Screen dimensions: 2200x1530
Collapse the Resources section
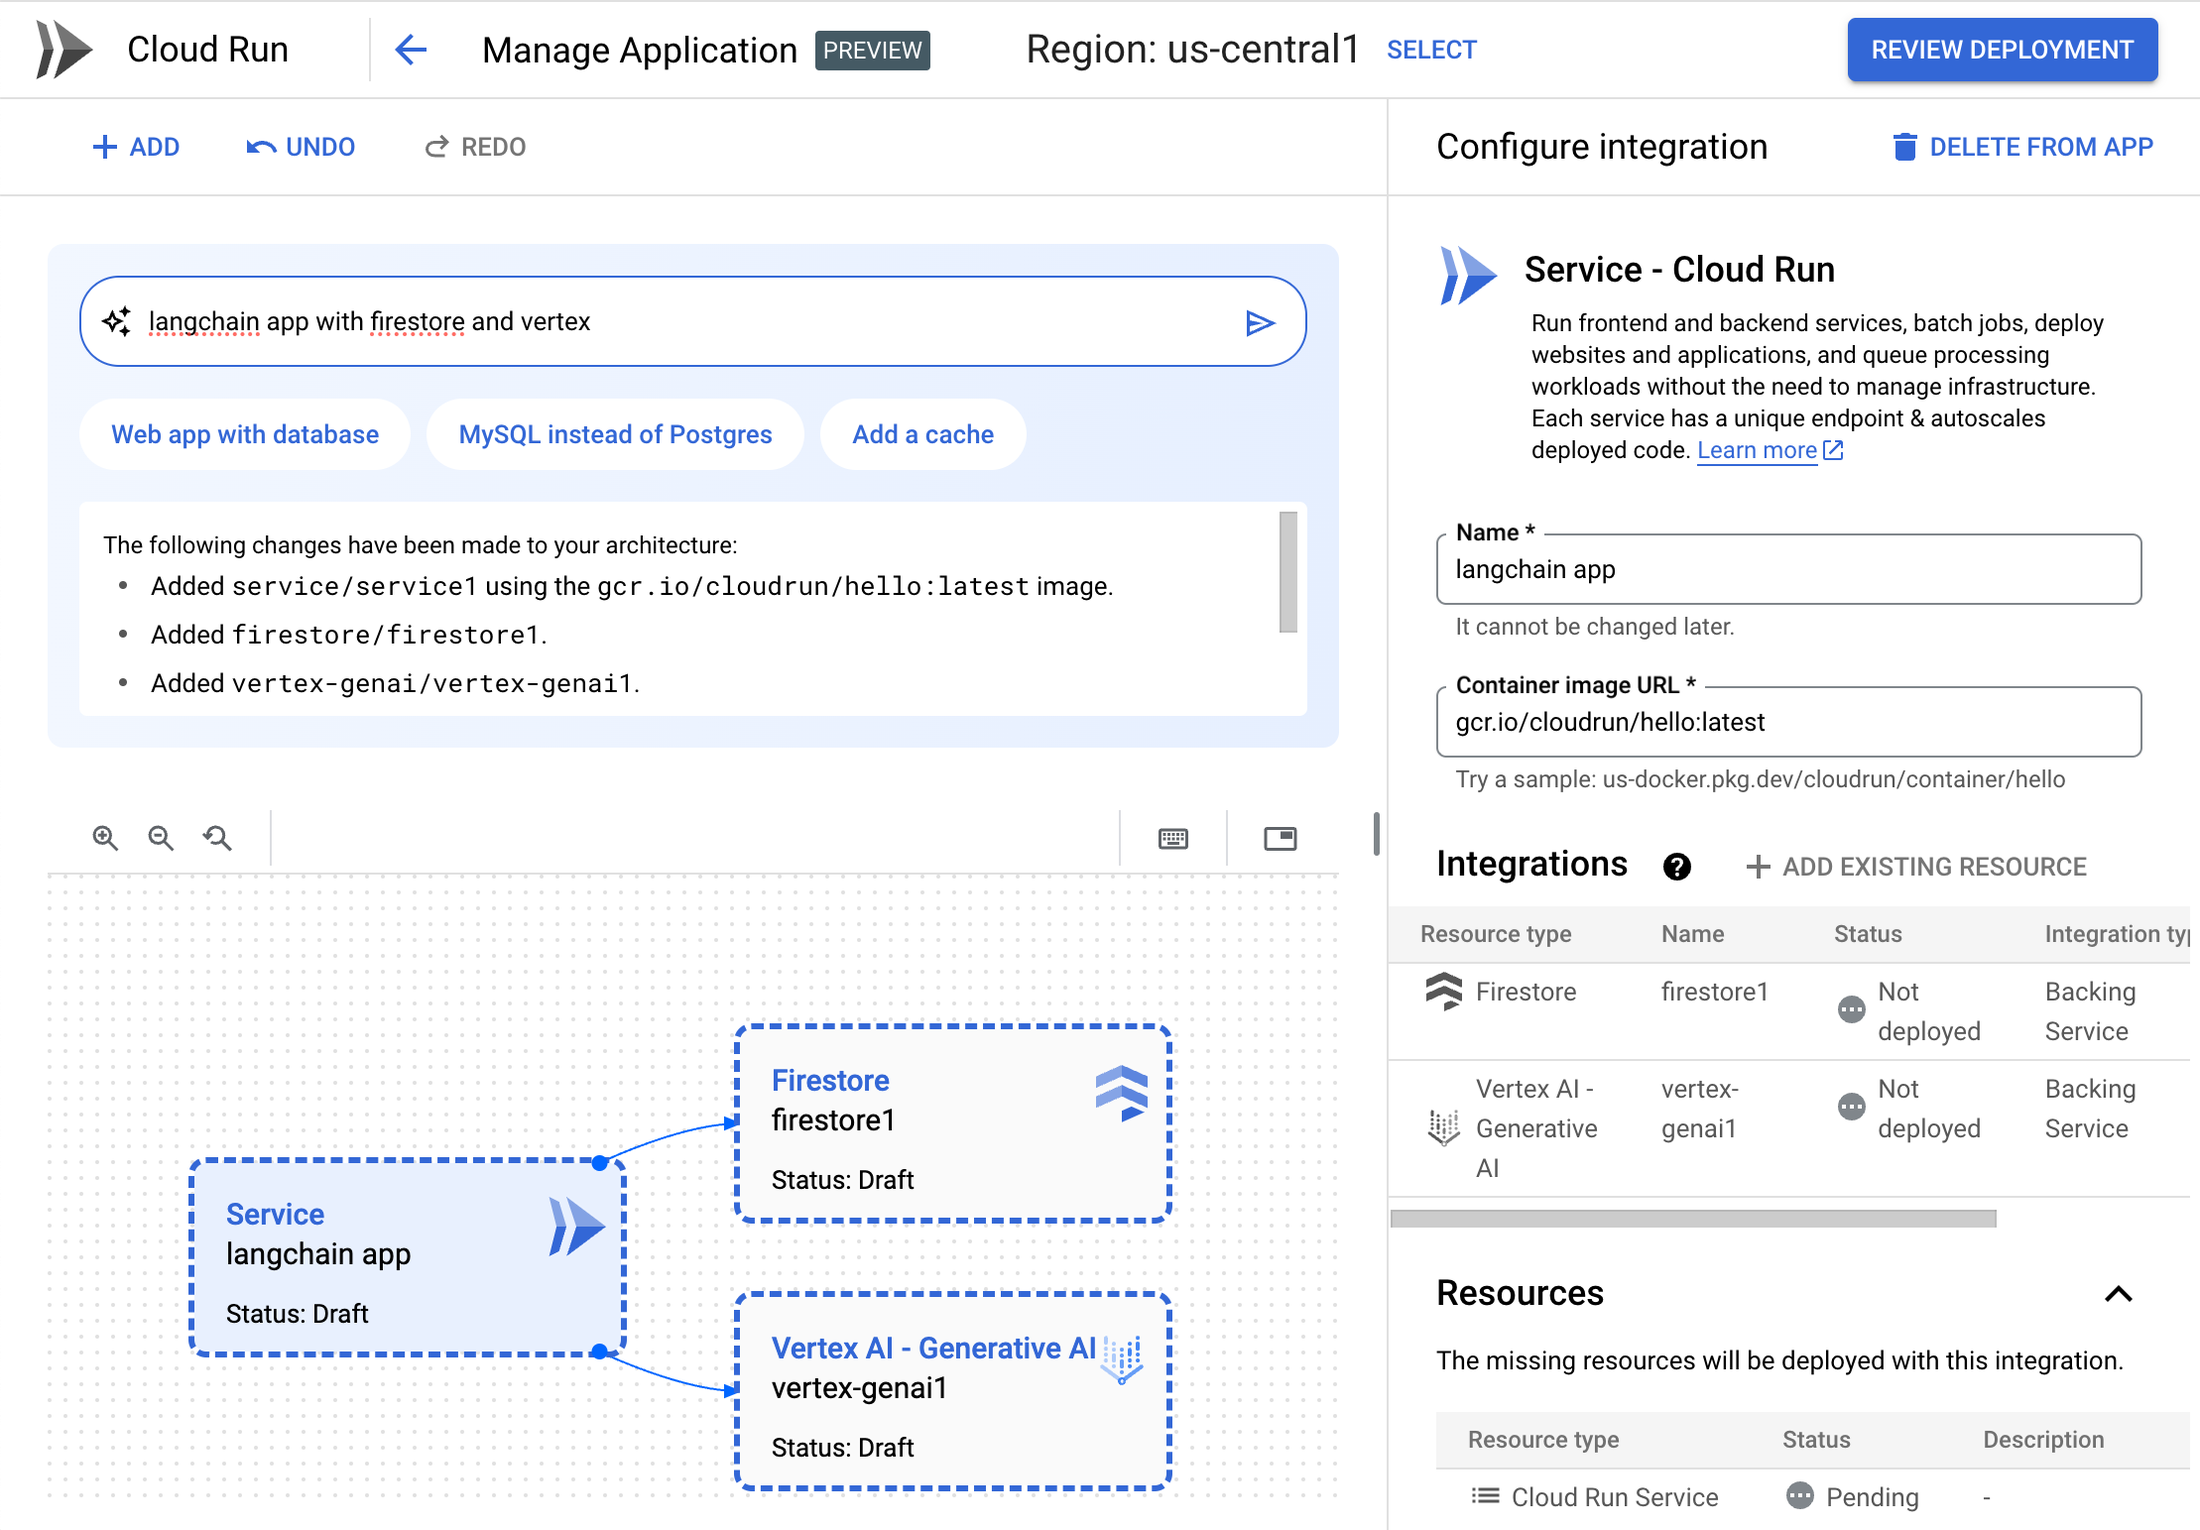(x=2117, y=1294)
